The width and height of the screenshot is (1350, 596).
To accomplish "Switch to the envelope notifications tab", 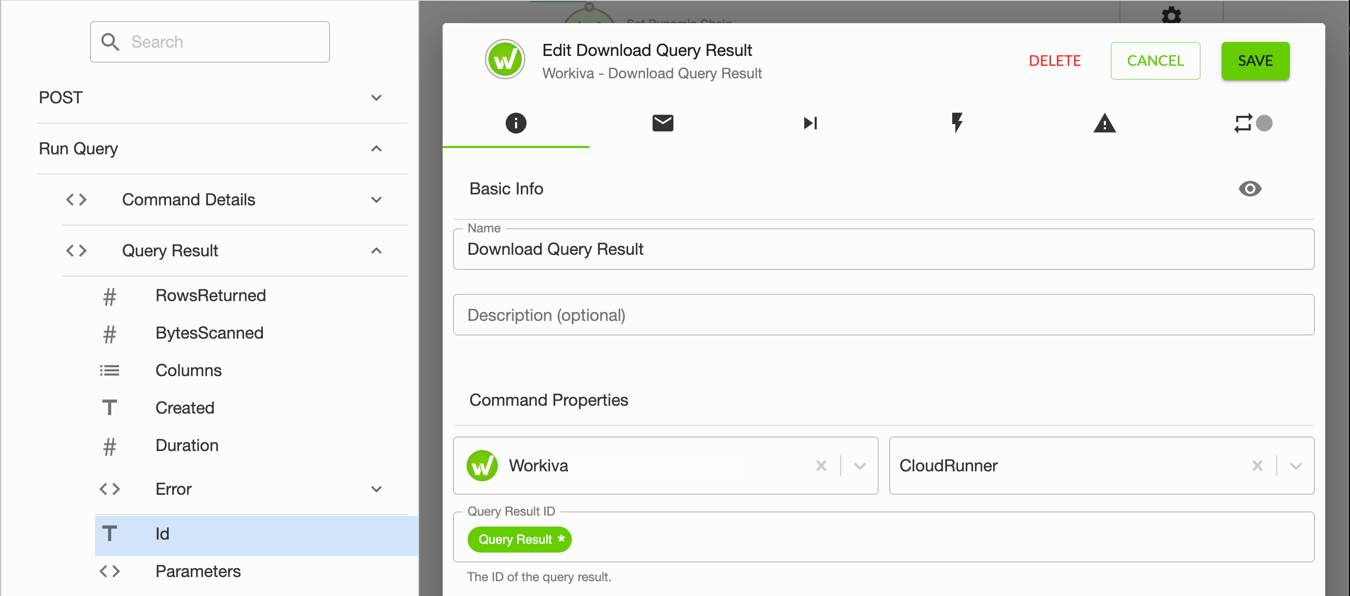I will pos(663,123).
